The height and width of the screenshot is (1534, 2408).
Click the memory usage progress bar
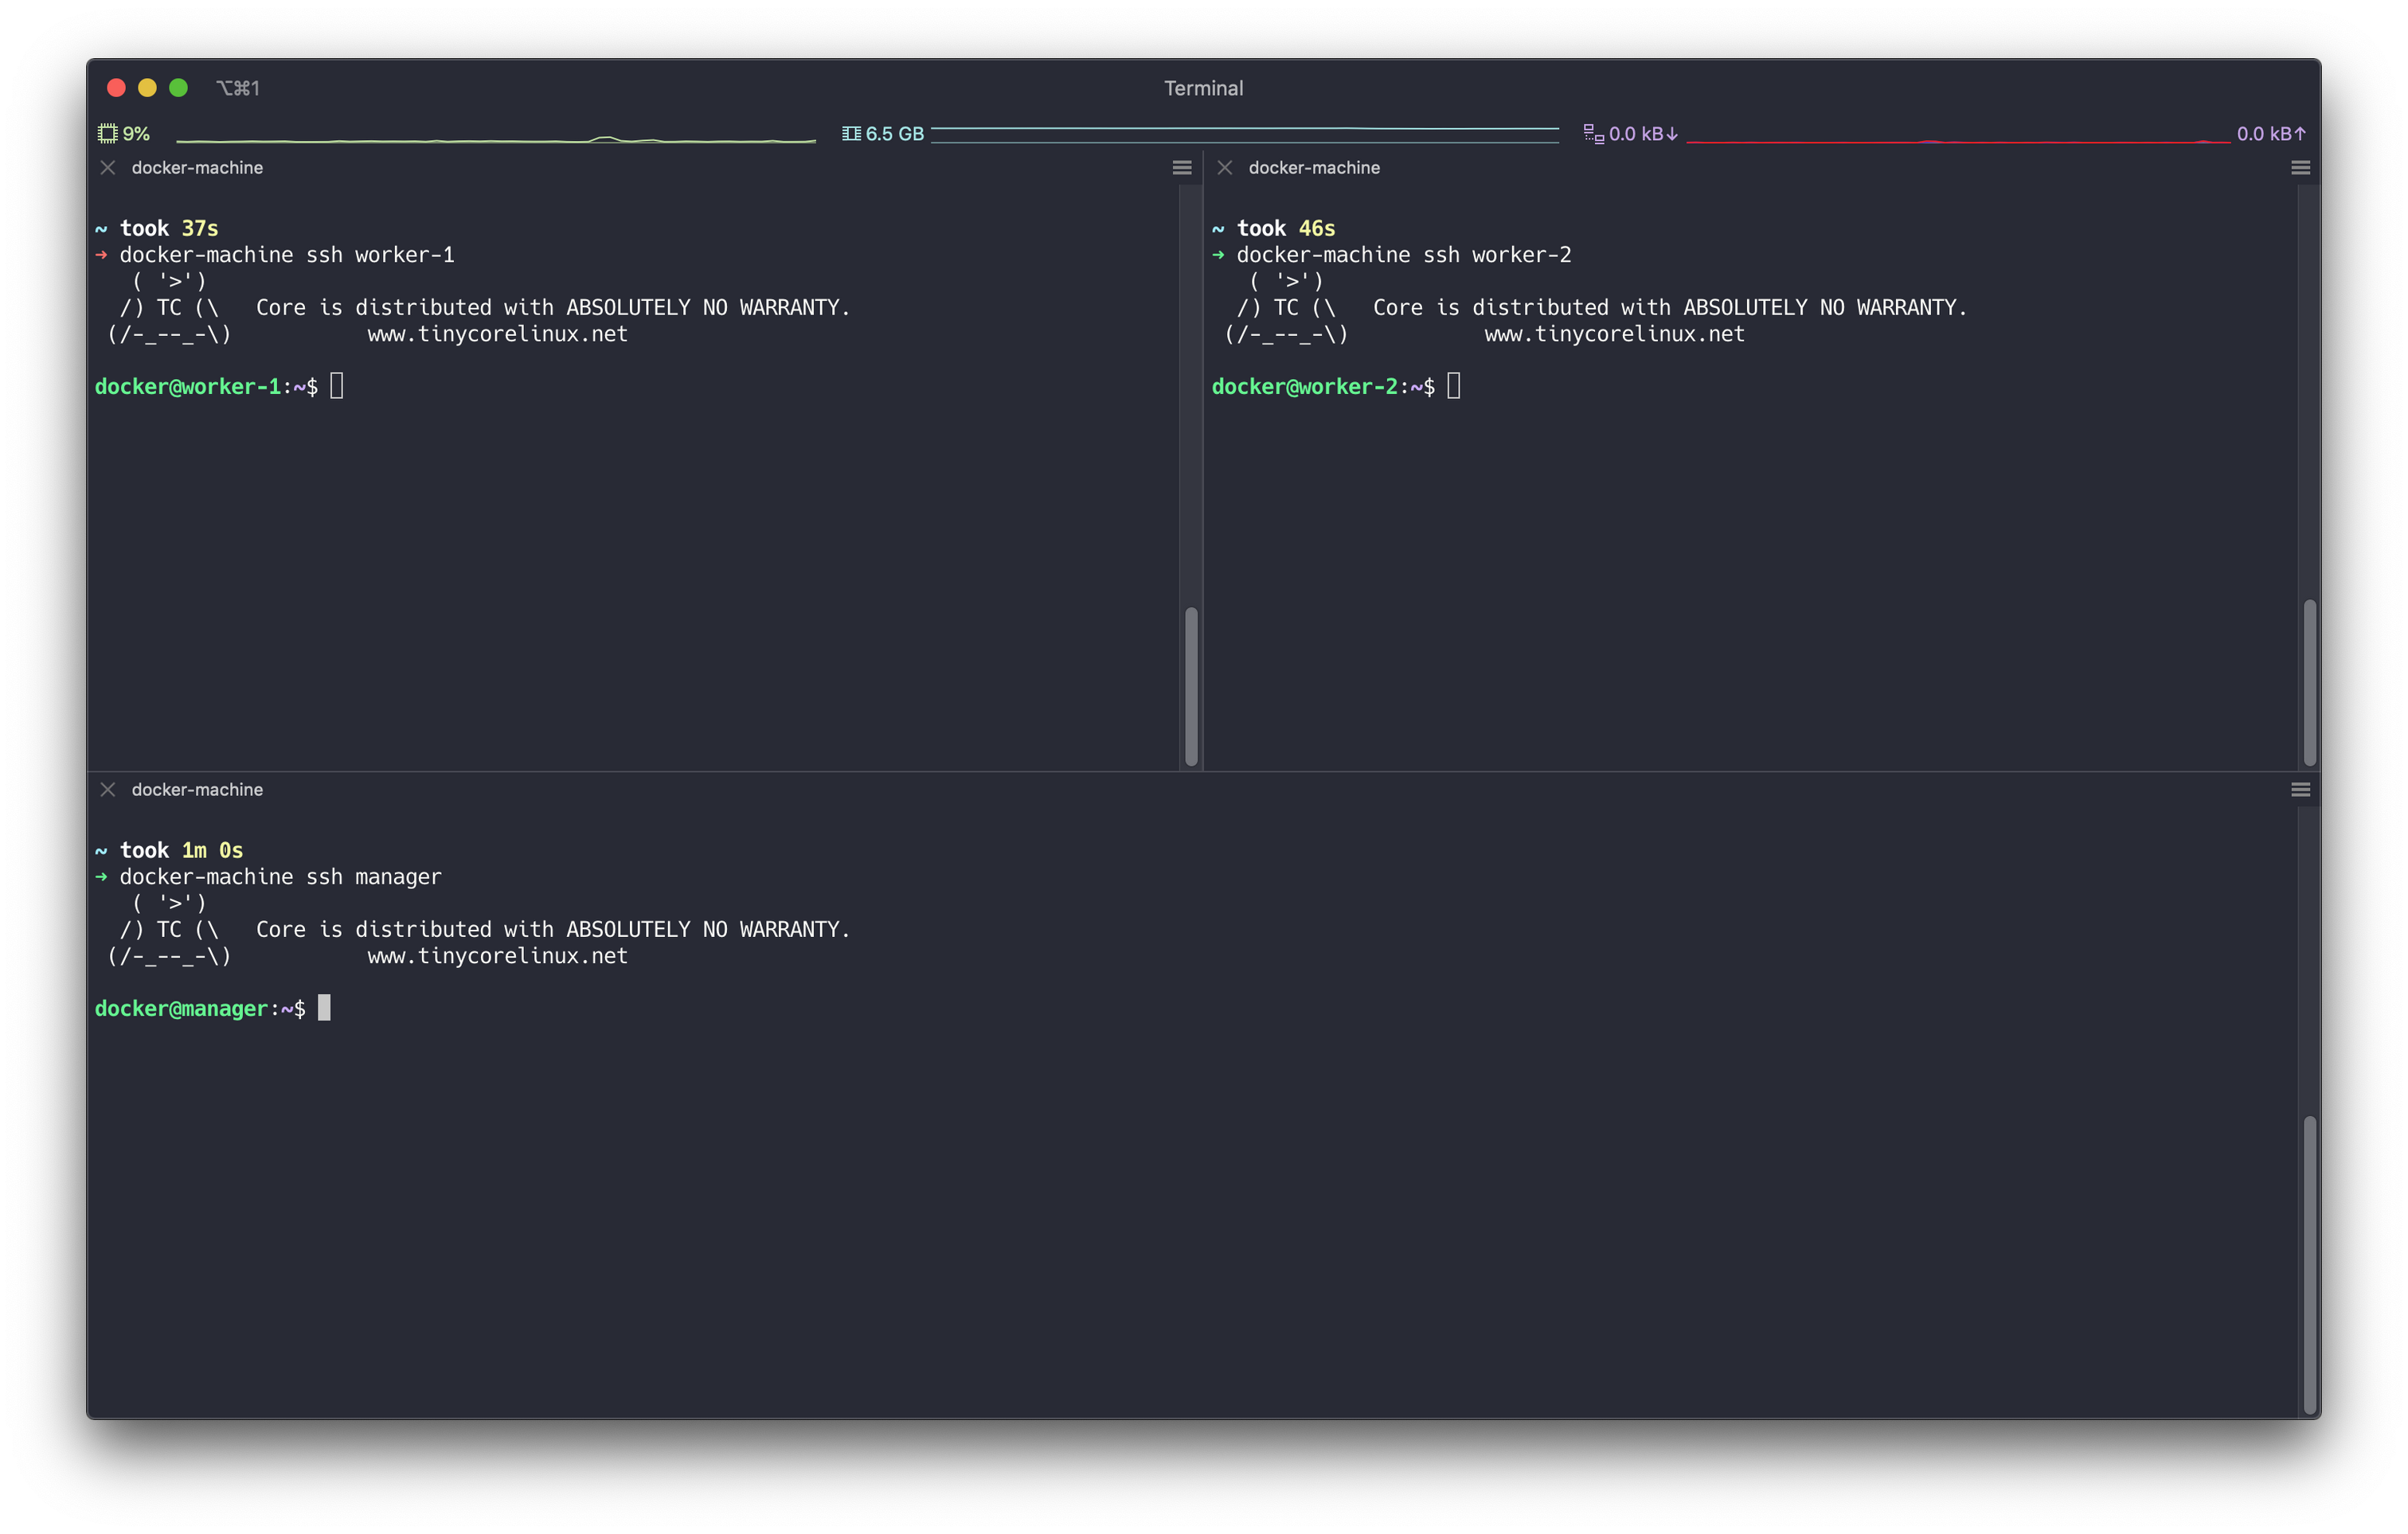[1245, 131]
